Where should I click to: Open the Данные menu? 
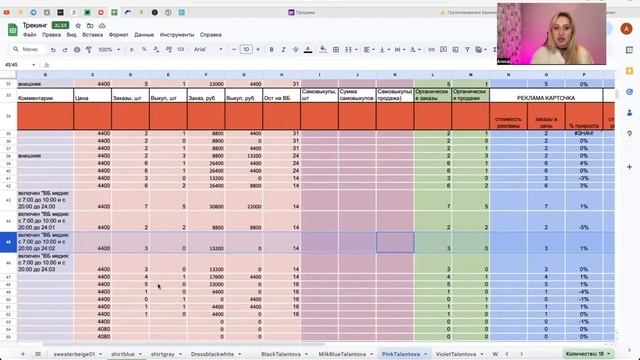pos(144,35)
